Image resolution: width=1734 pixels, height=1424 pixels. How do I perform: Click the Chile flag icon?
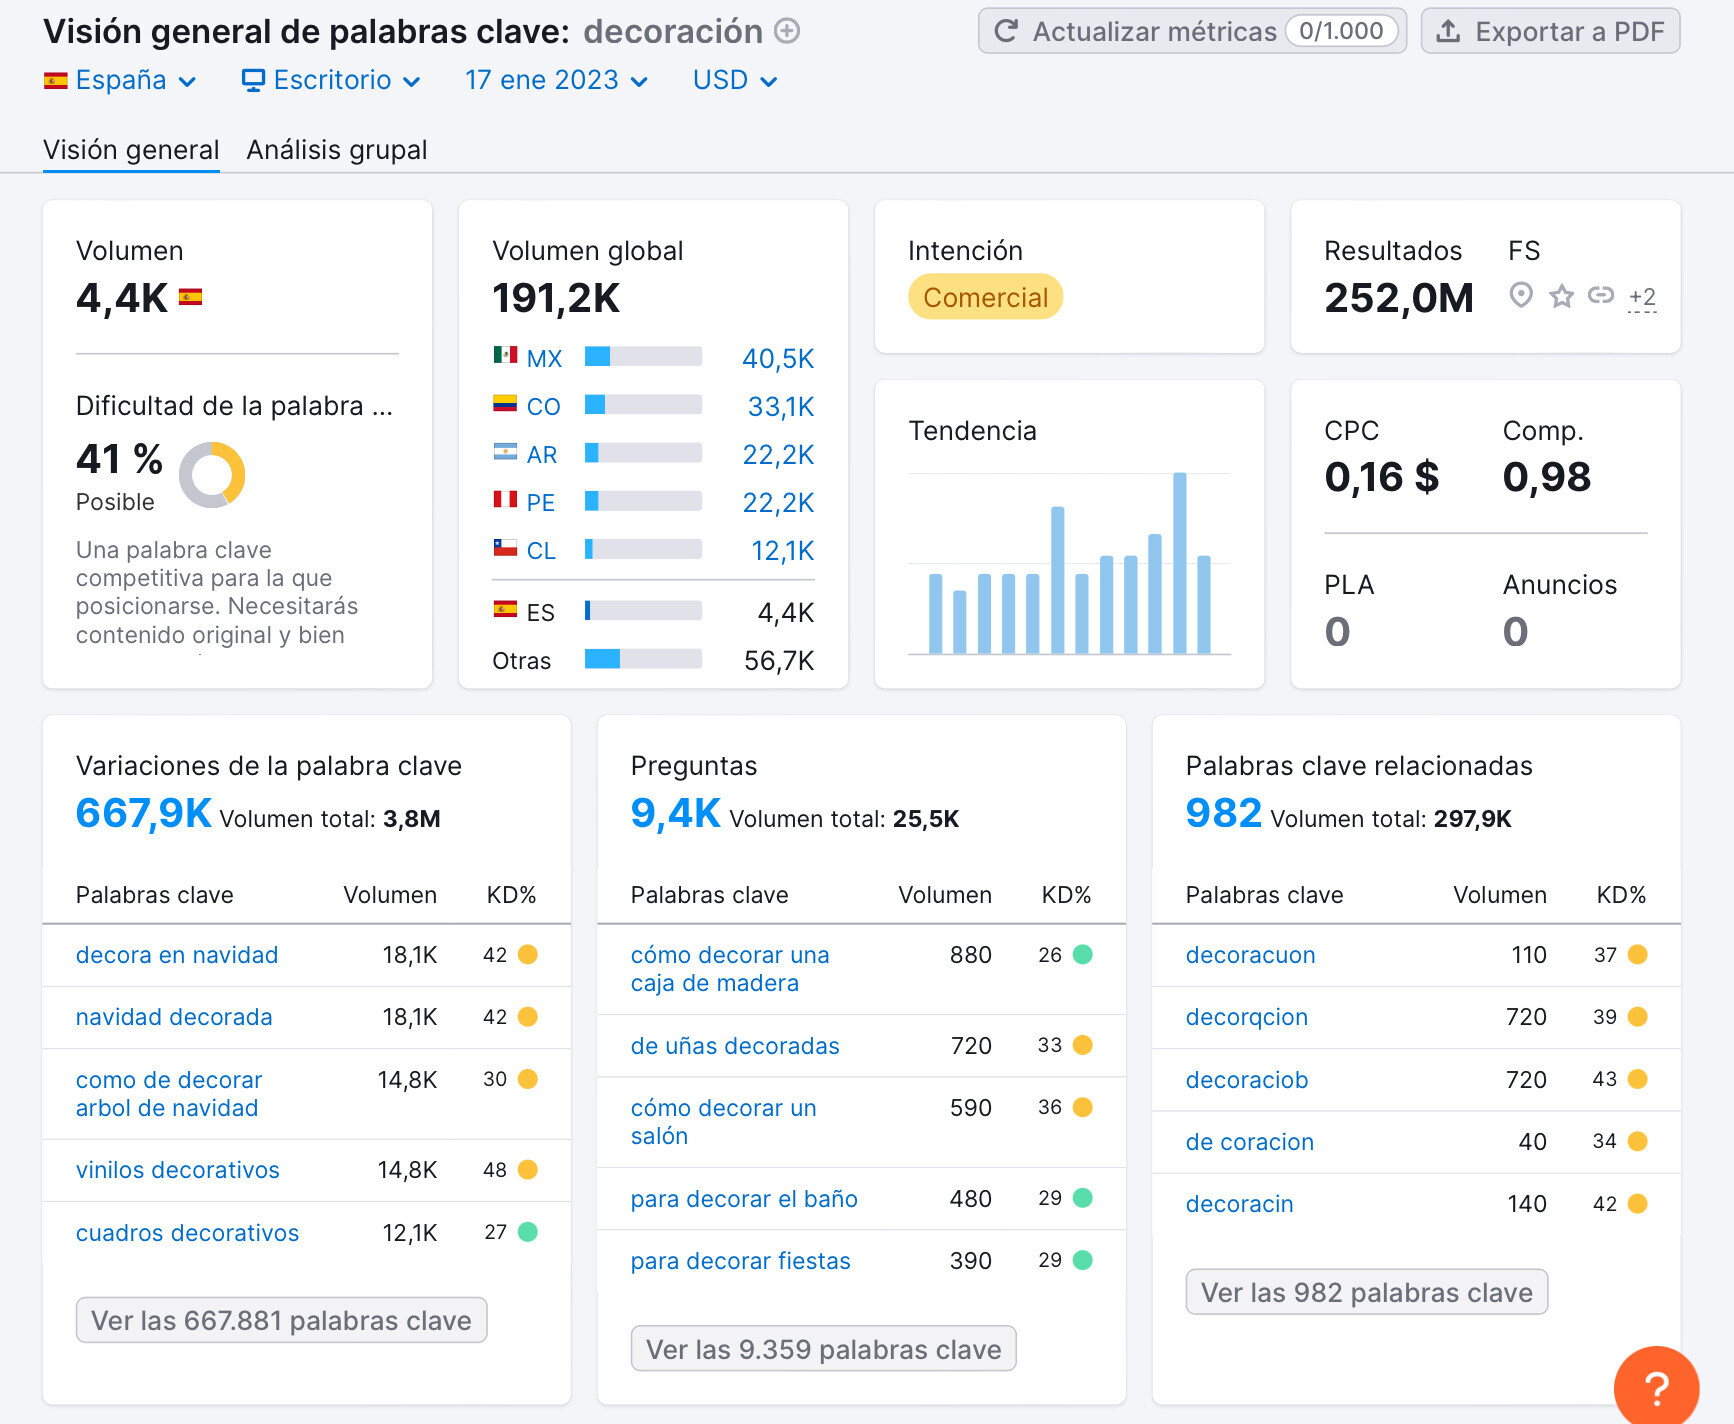pyautogui.click(x=505, y=547)
